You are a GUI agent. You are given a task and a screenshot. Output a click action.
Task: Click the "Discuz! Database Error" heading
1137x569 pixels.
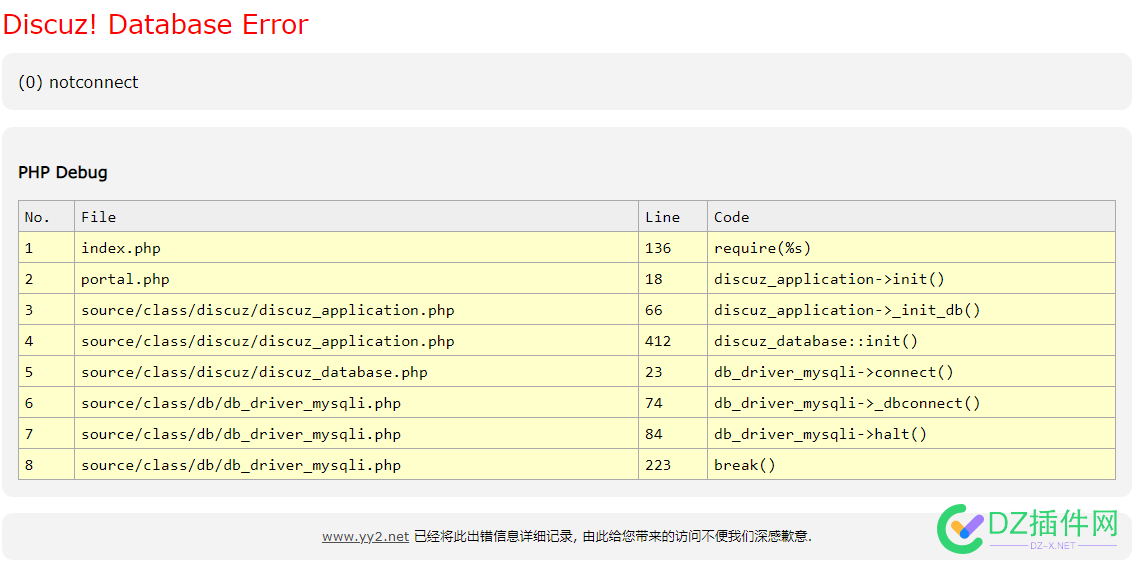pyautogui.click(x=155, y=24)
